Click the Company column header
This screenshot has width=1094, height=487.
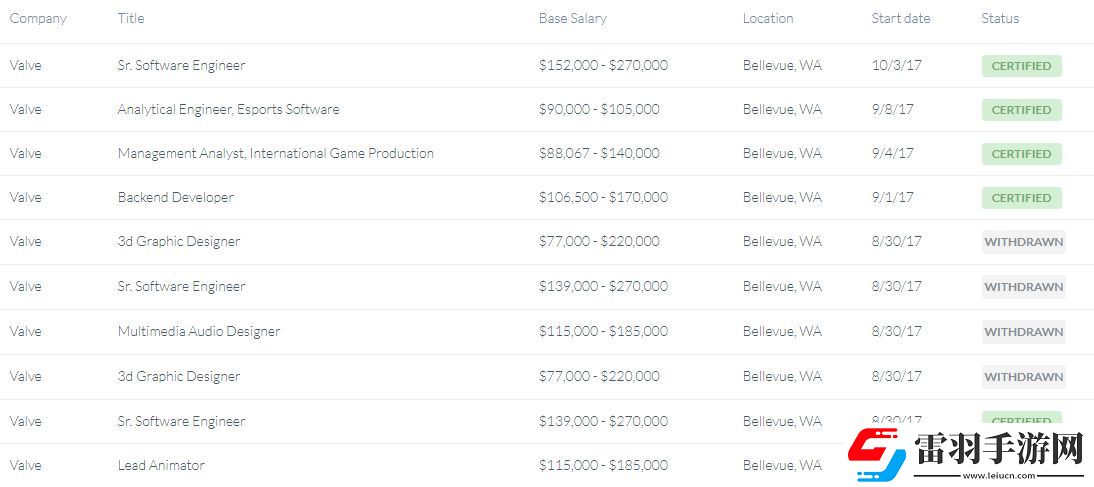[x=38, y=18]
